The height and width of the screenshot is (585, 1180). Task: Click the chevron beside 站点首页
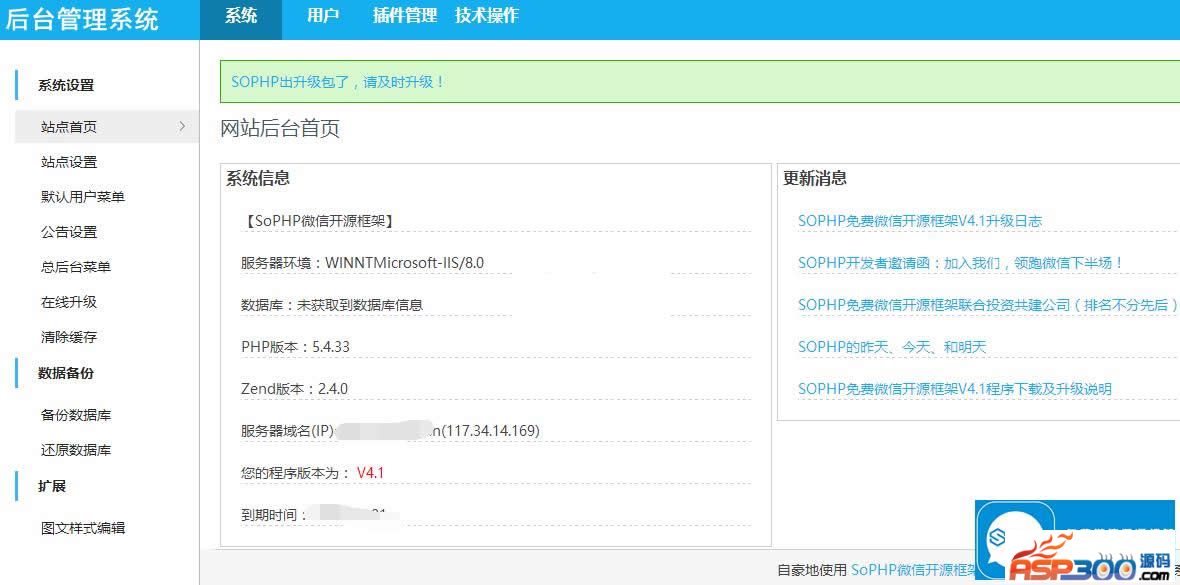182,126
